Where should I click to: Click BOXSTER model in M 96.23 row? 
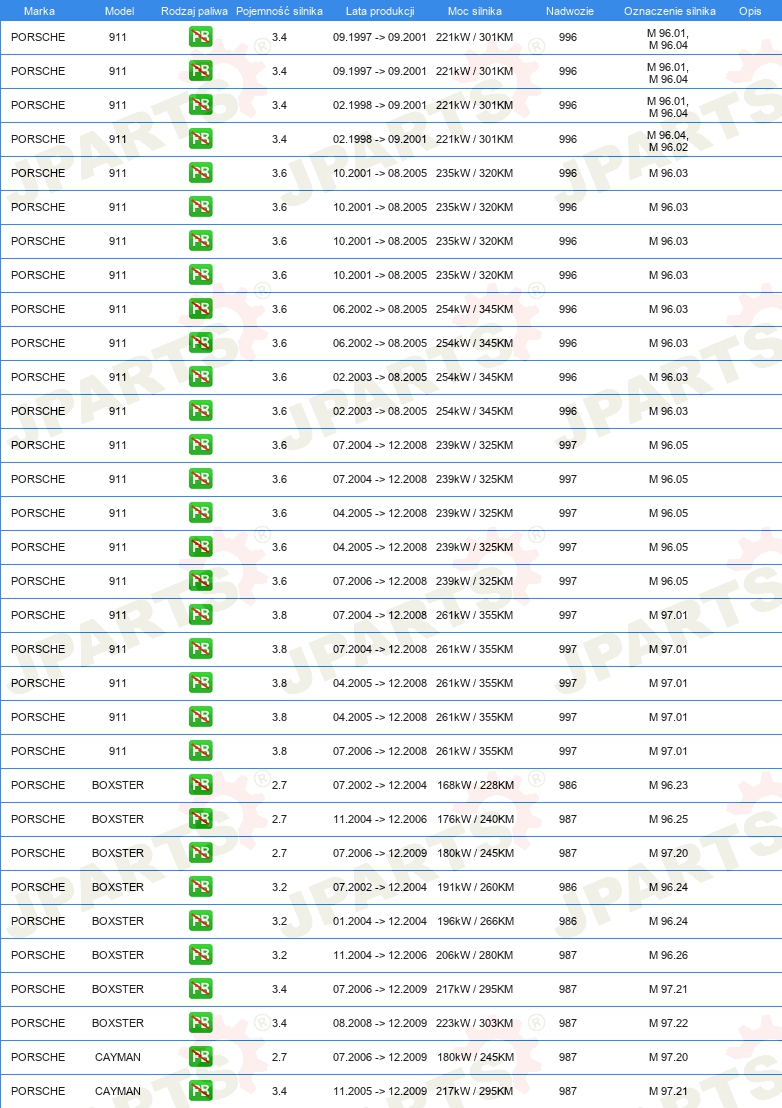coord(118,785)
